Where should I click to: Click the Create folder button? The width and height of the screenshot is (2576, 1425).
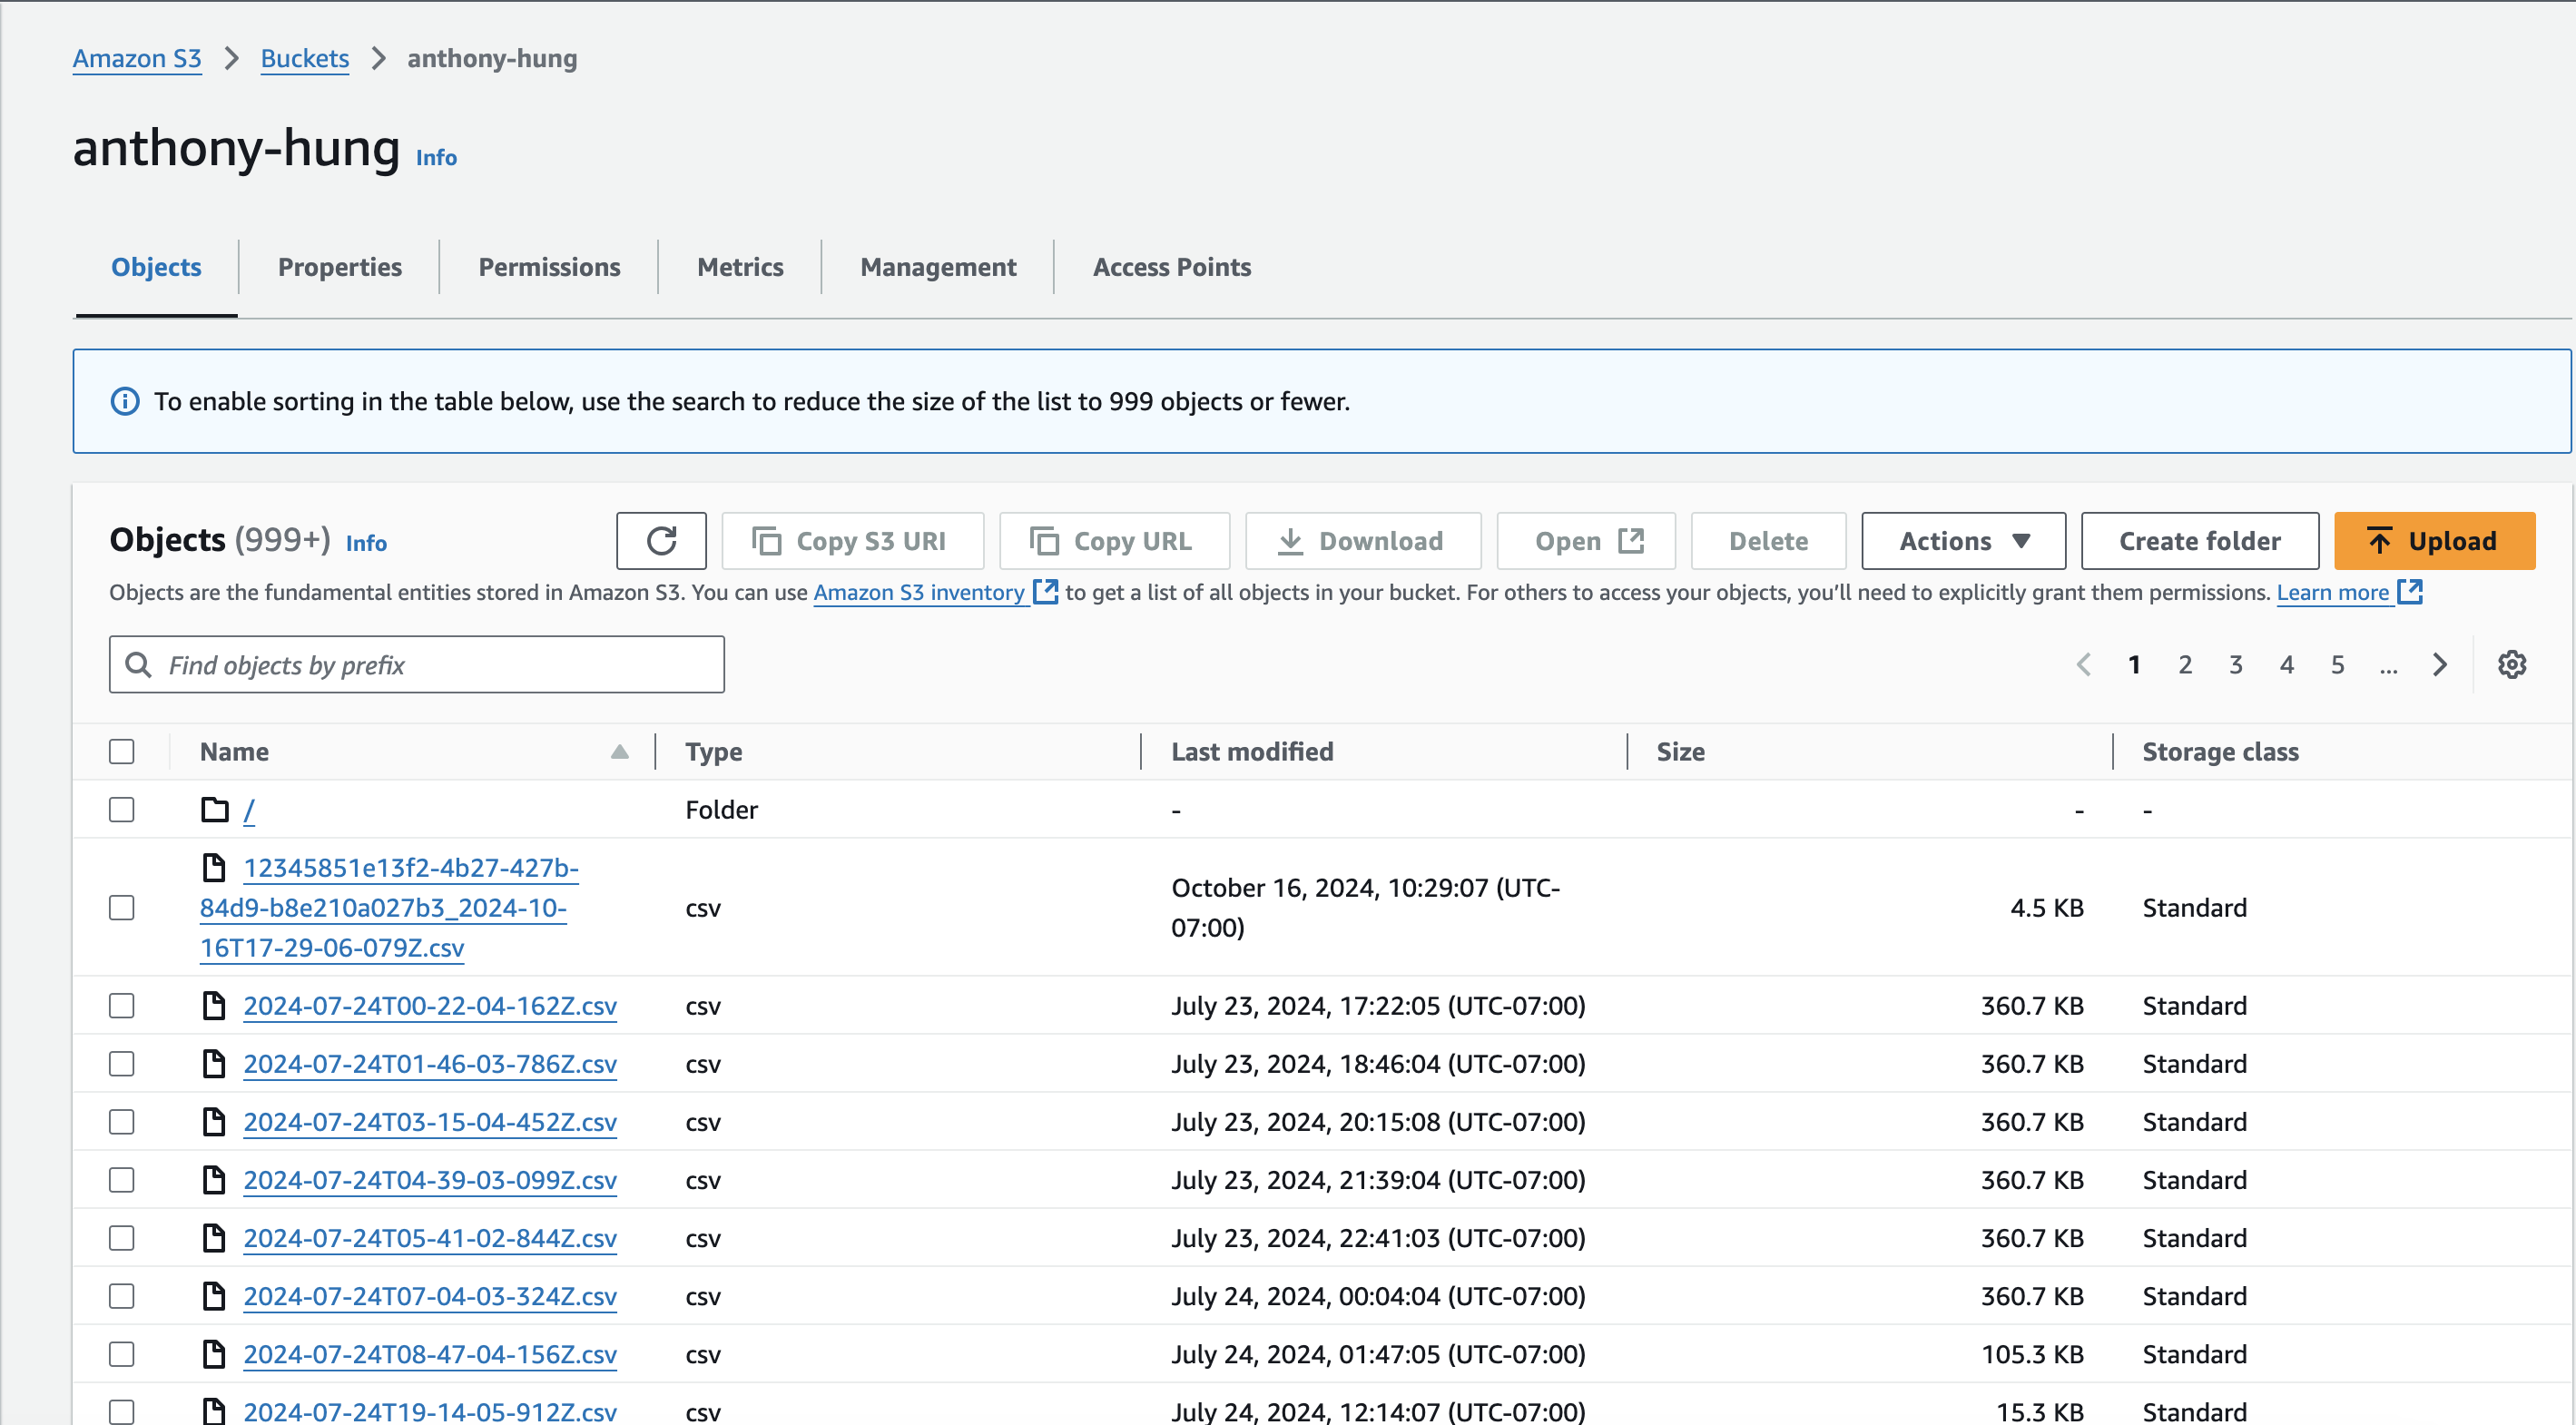(x=2200, y=541)
